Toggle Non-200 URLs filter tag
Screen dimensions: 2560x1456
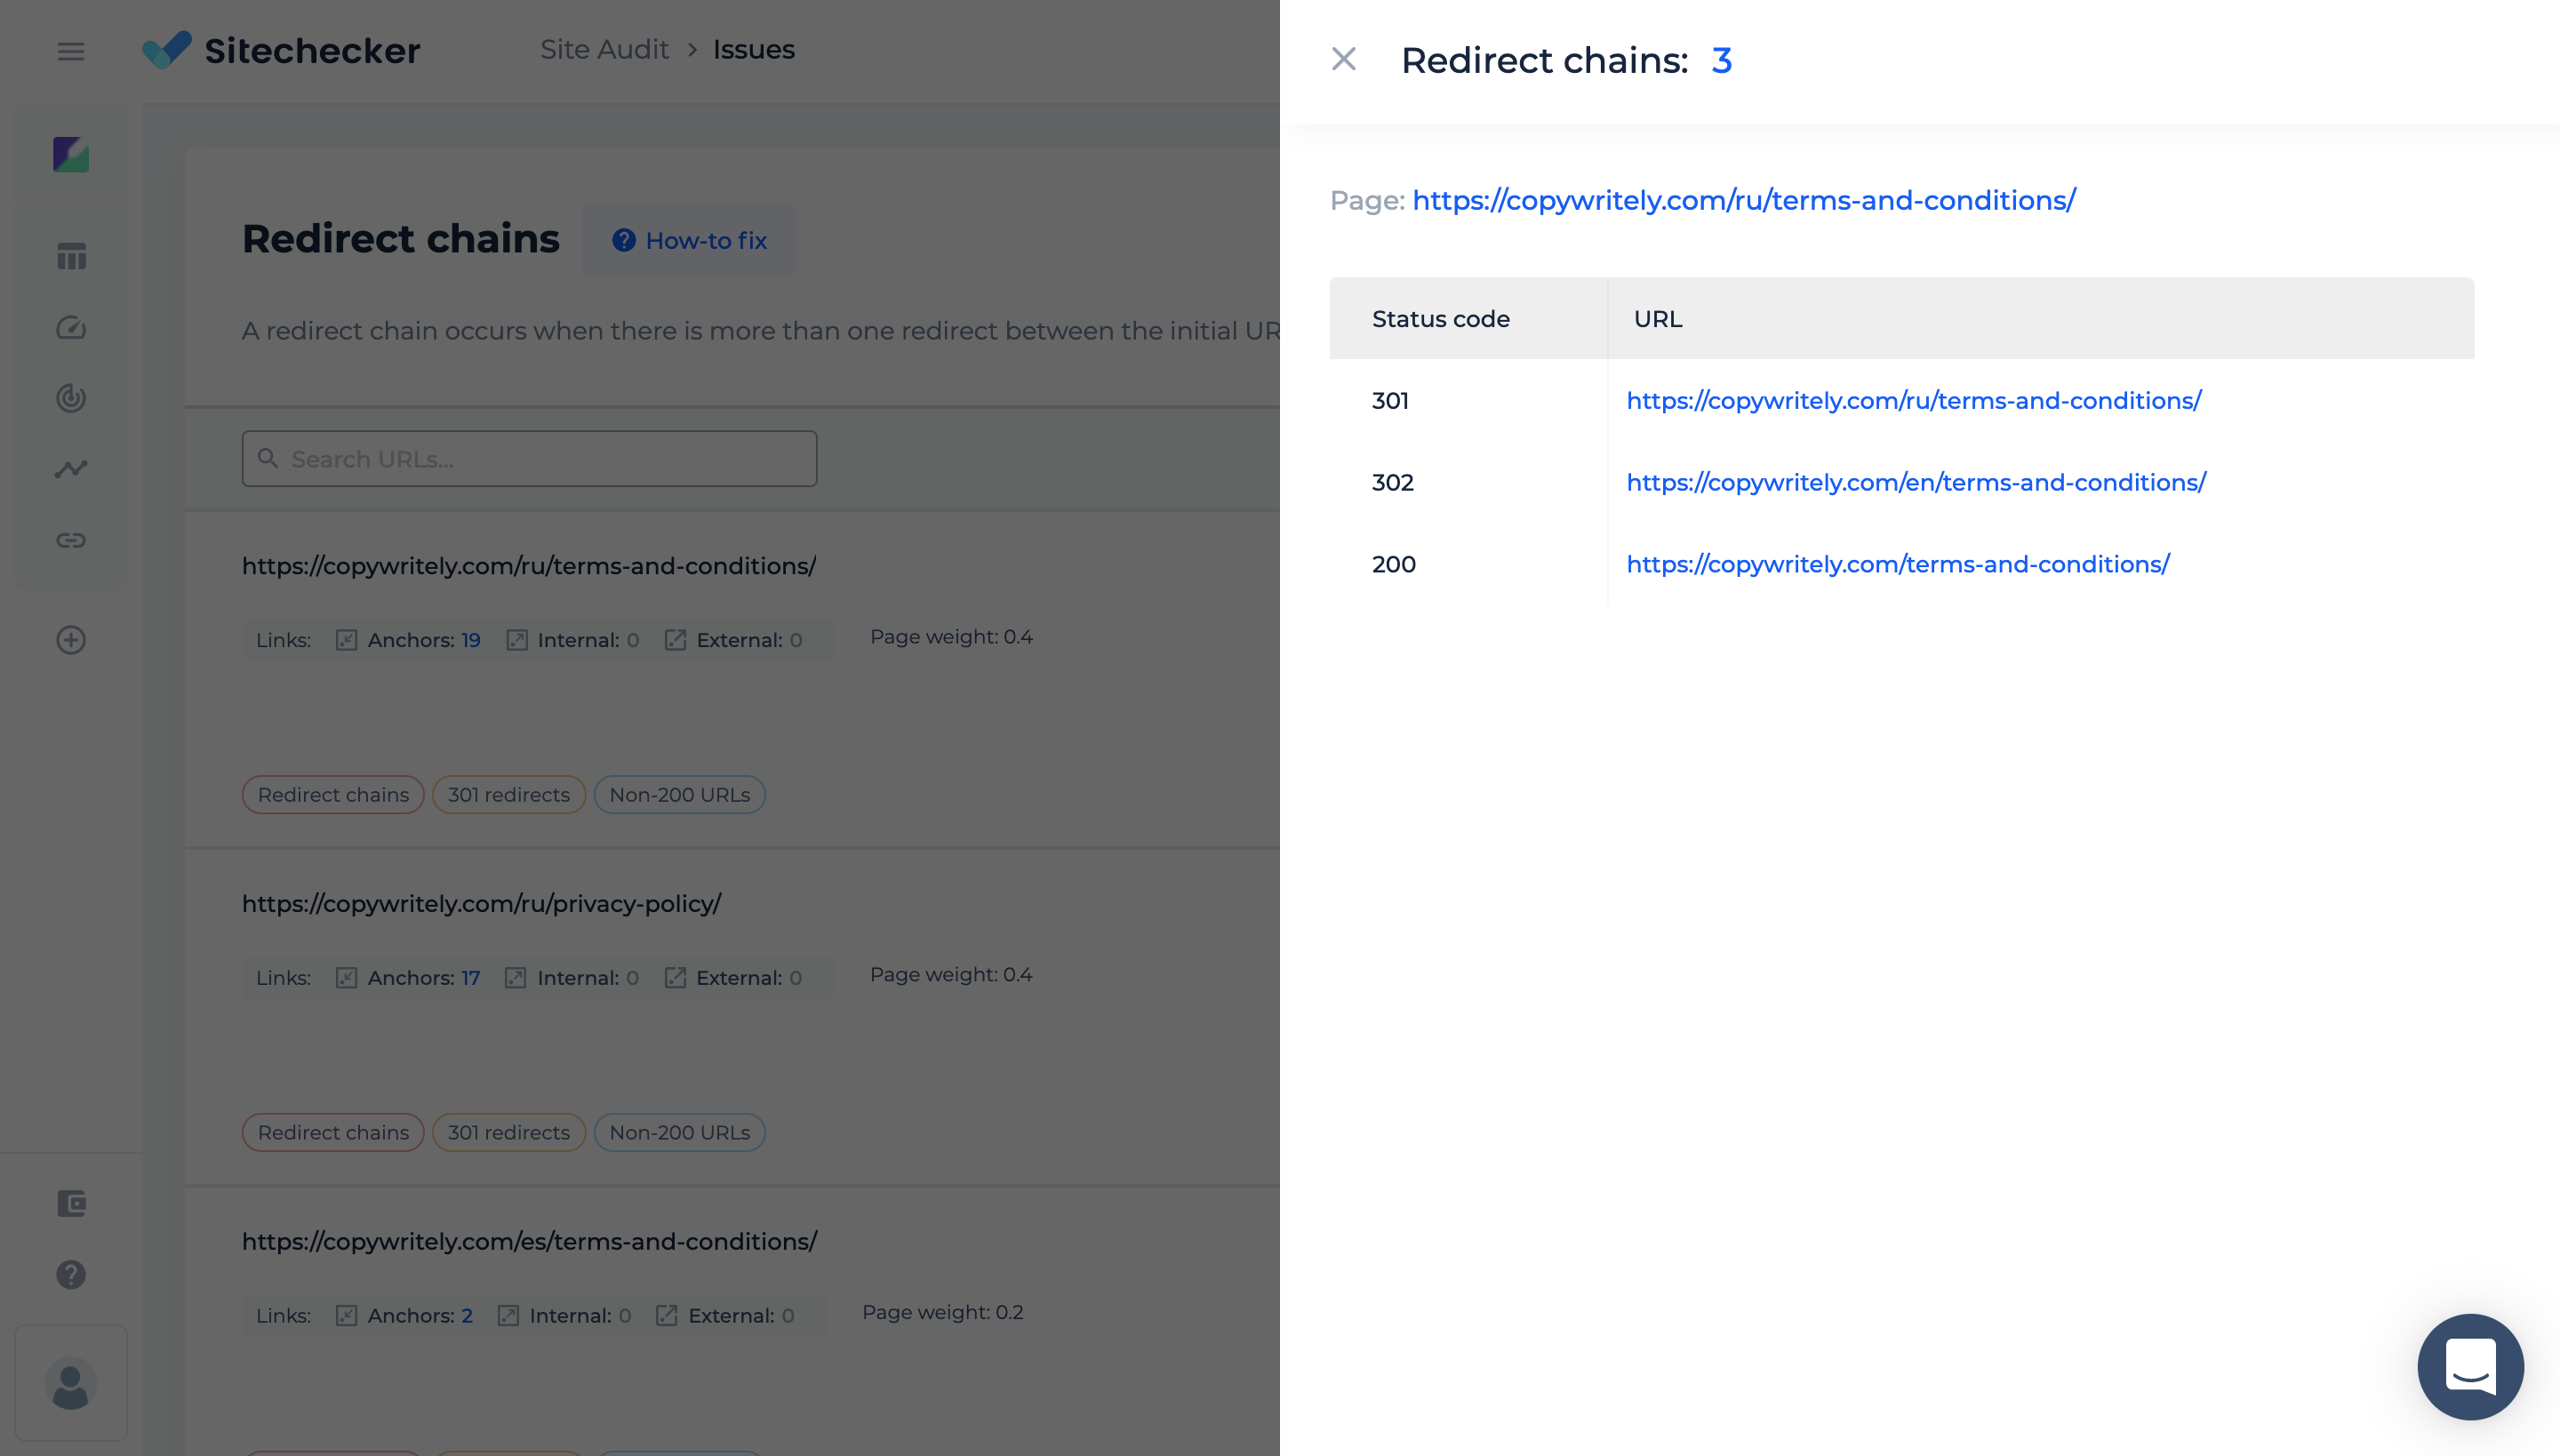coord(679,793)
